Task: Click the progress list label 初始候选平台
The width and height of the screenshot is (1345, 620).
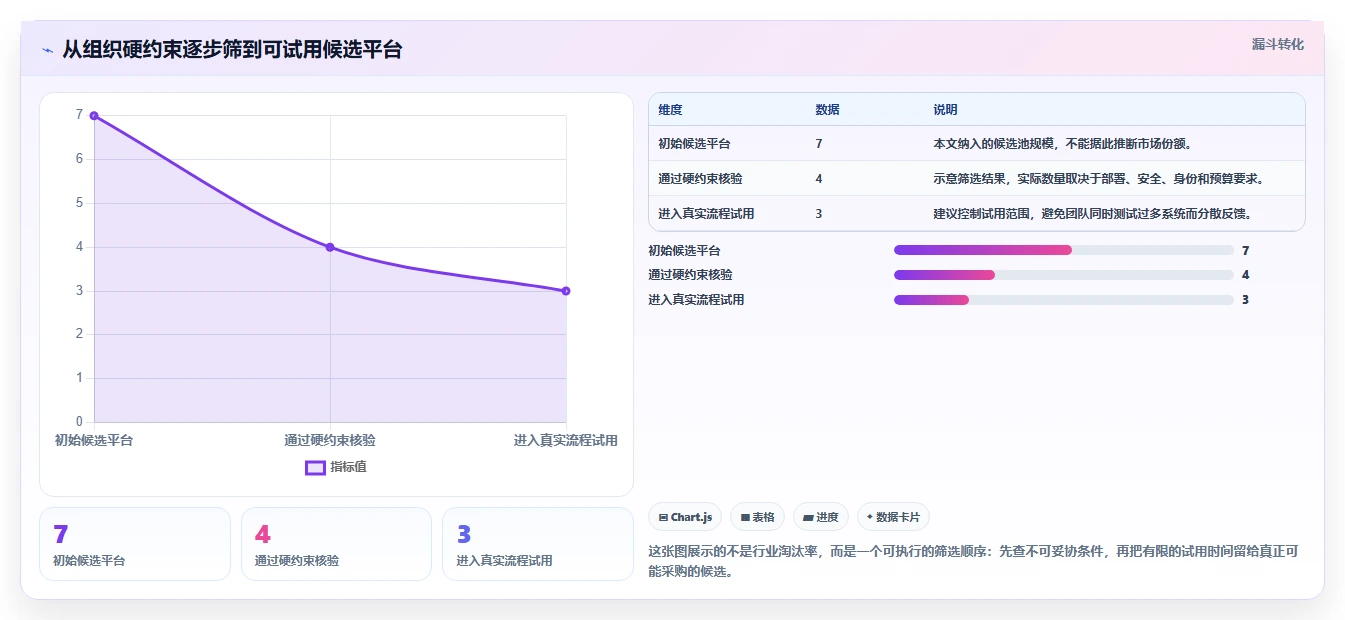Action: click(x=684, y=251)
